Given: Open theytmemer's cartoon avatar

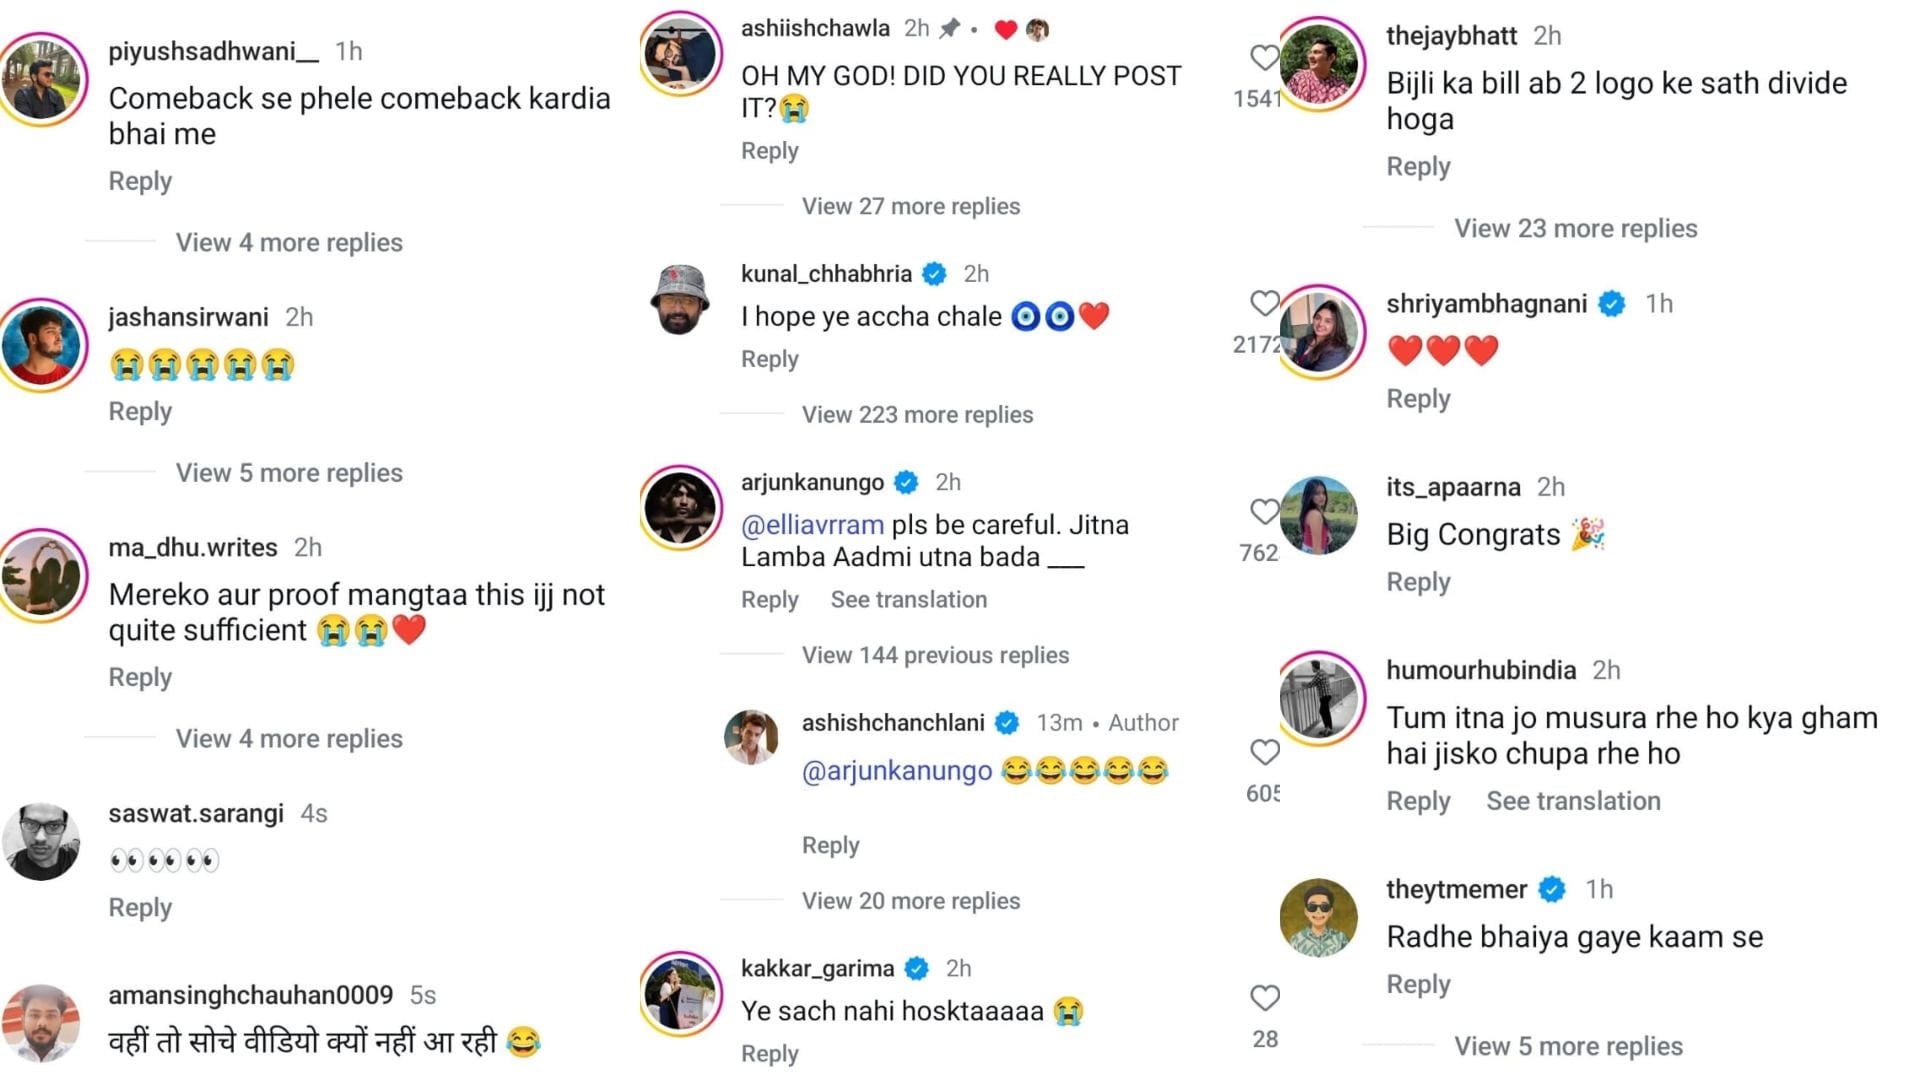Looking at the screenshot, I should [x=1319, y=918].
